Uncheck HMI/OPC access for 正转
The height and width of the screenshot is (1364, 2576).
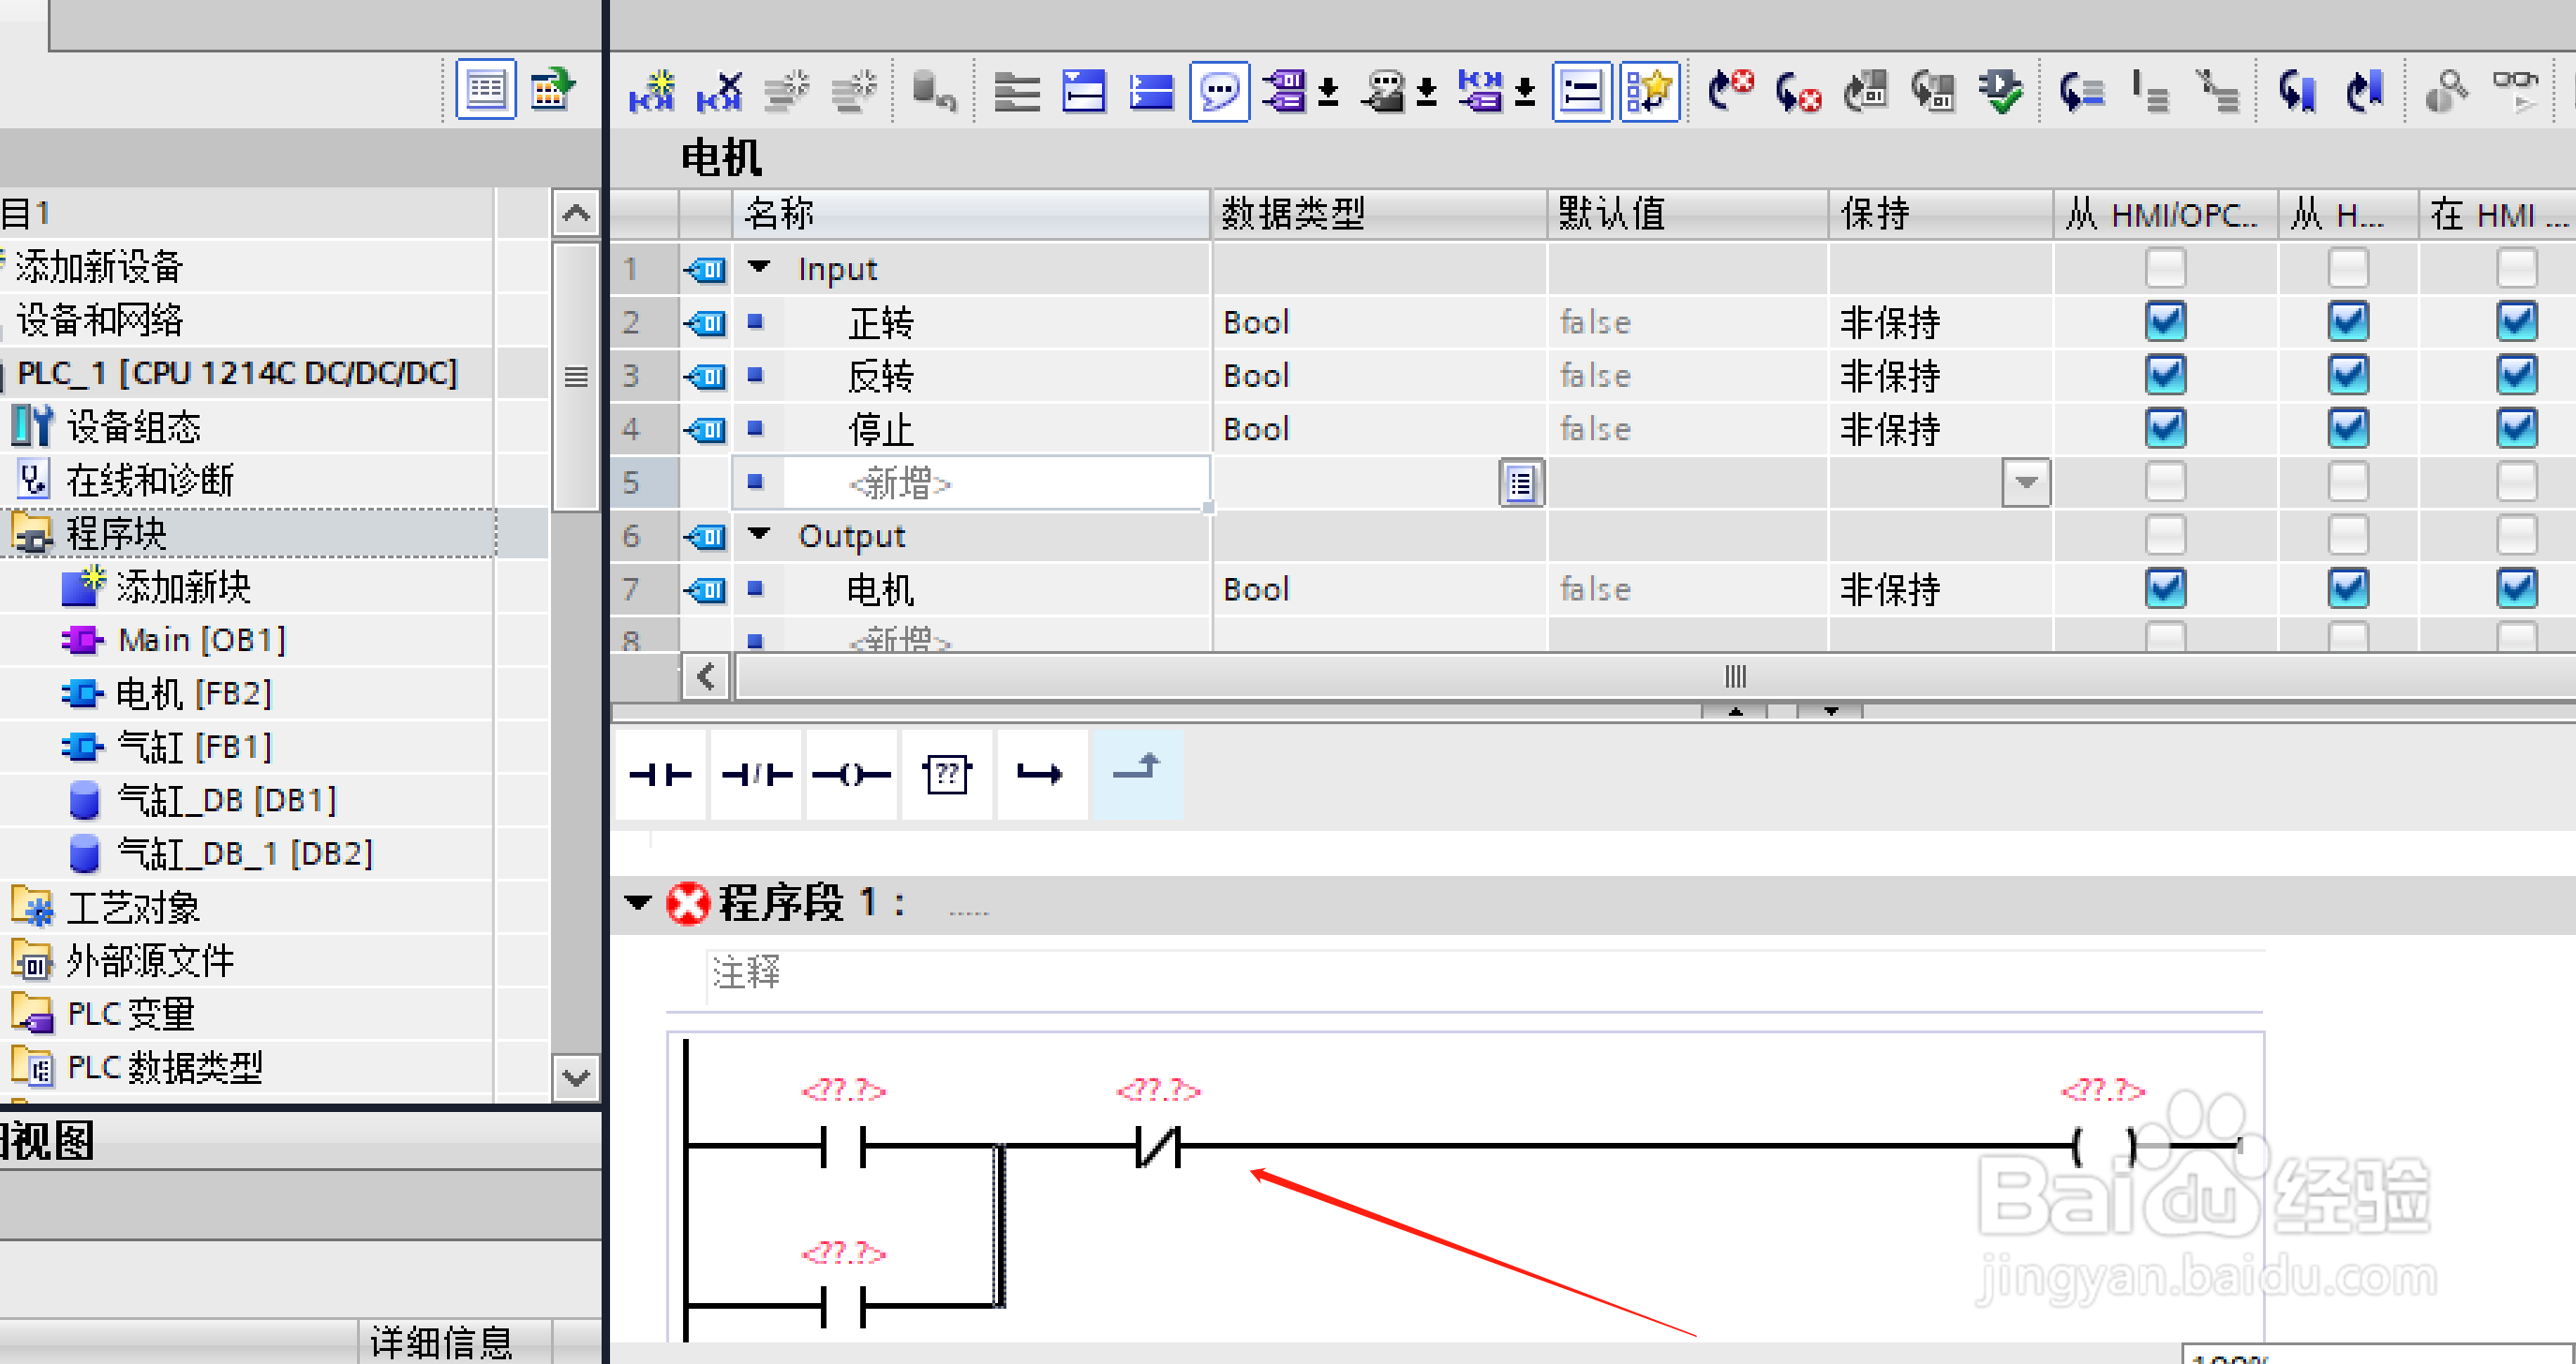pyautogui.click(x=2165, y=322)
